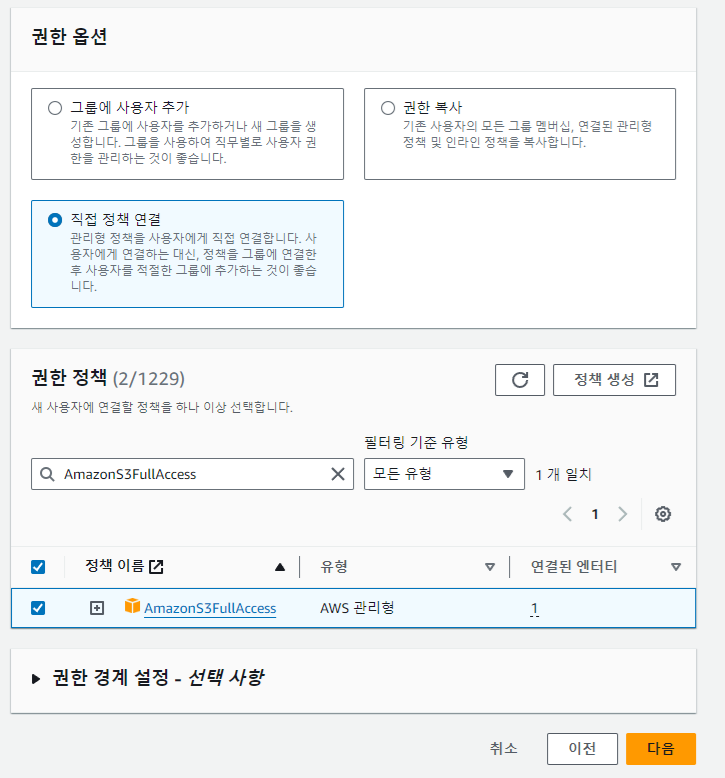Screen dimensions: 725x778
Task: Click the external link icon beside 정책 이름
Action: point(156,567)
